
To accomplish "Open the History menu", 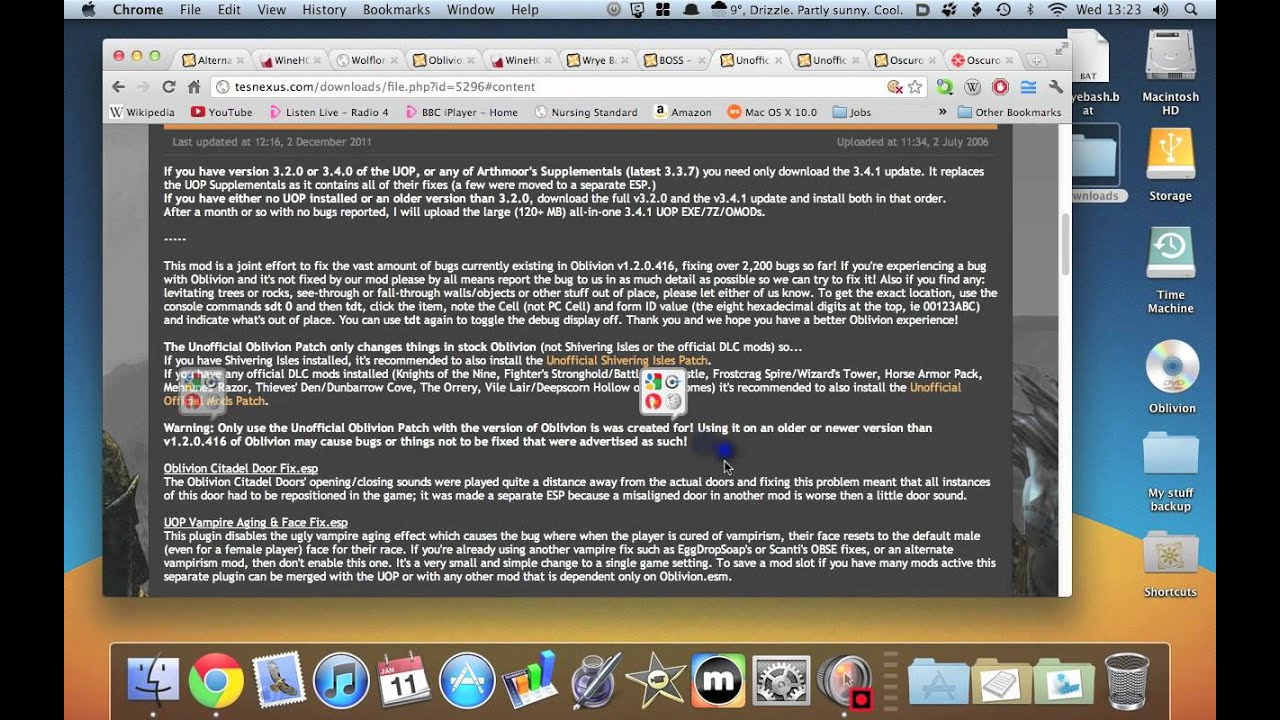I will tap(323, 10).
